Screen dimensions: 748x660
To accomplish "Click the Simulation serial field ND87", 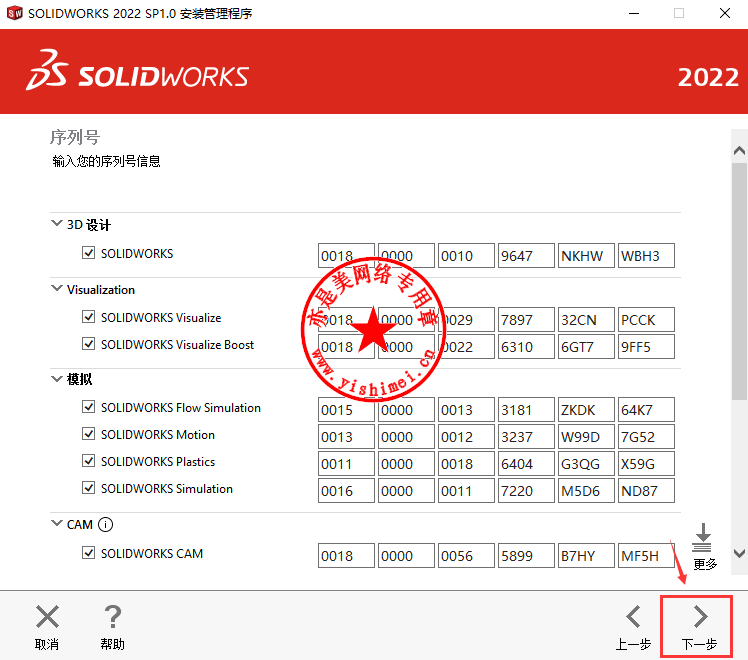I will (x=646, y=491).
